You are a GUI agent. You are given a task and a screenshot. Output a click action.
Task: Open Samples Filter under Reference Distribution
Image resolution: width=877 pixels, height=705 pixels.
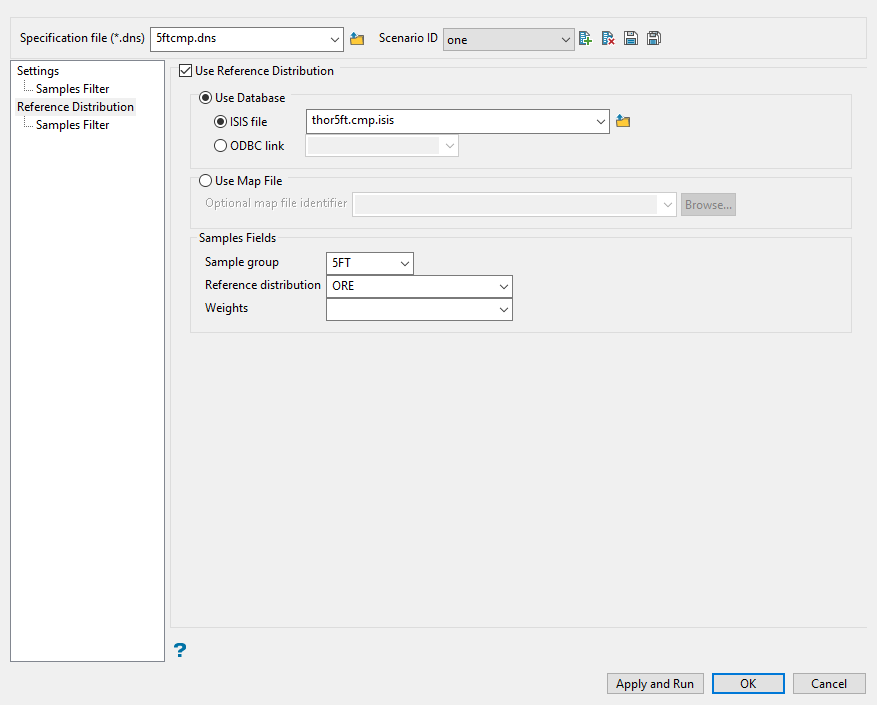point(72,125)
